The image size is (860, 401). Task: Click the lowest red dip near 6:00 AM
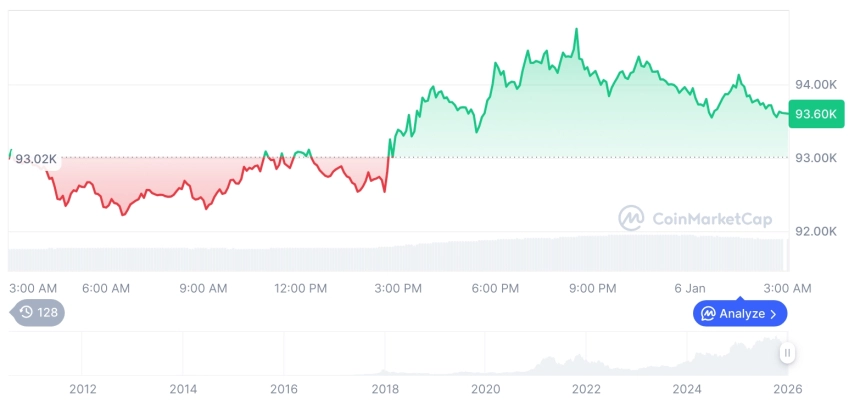coord(123,213)
